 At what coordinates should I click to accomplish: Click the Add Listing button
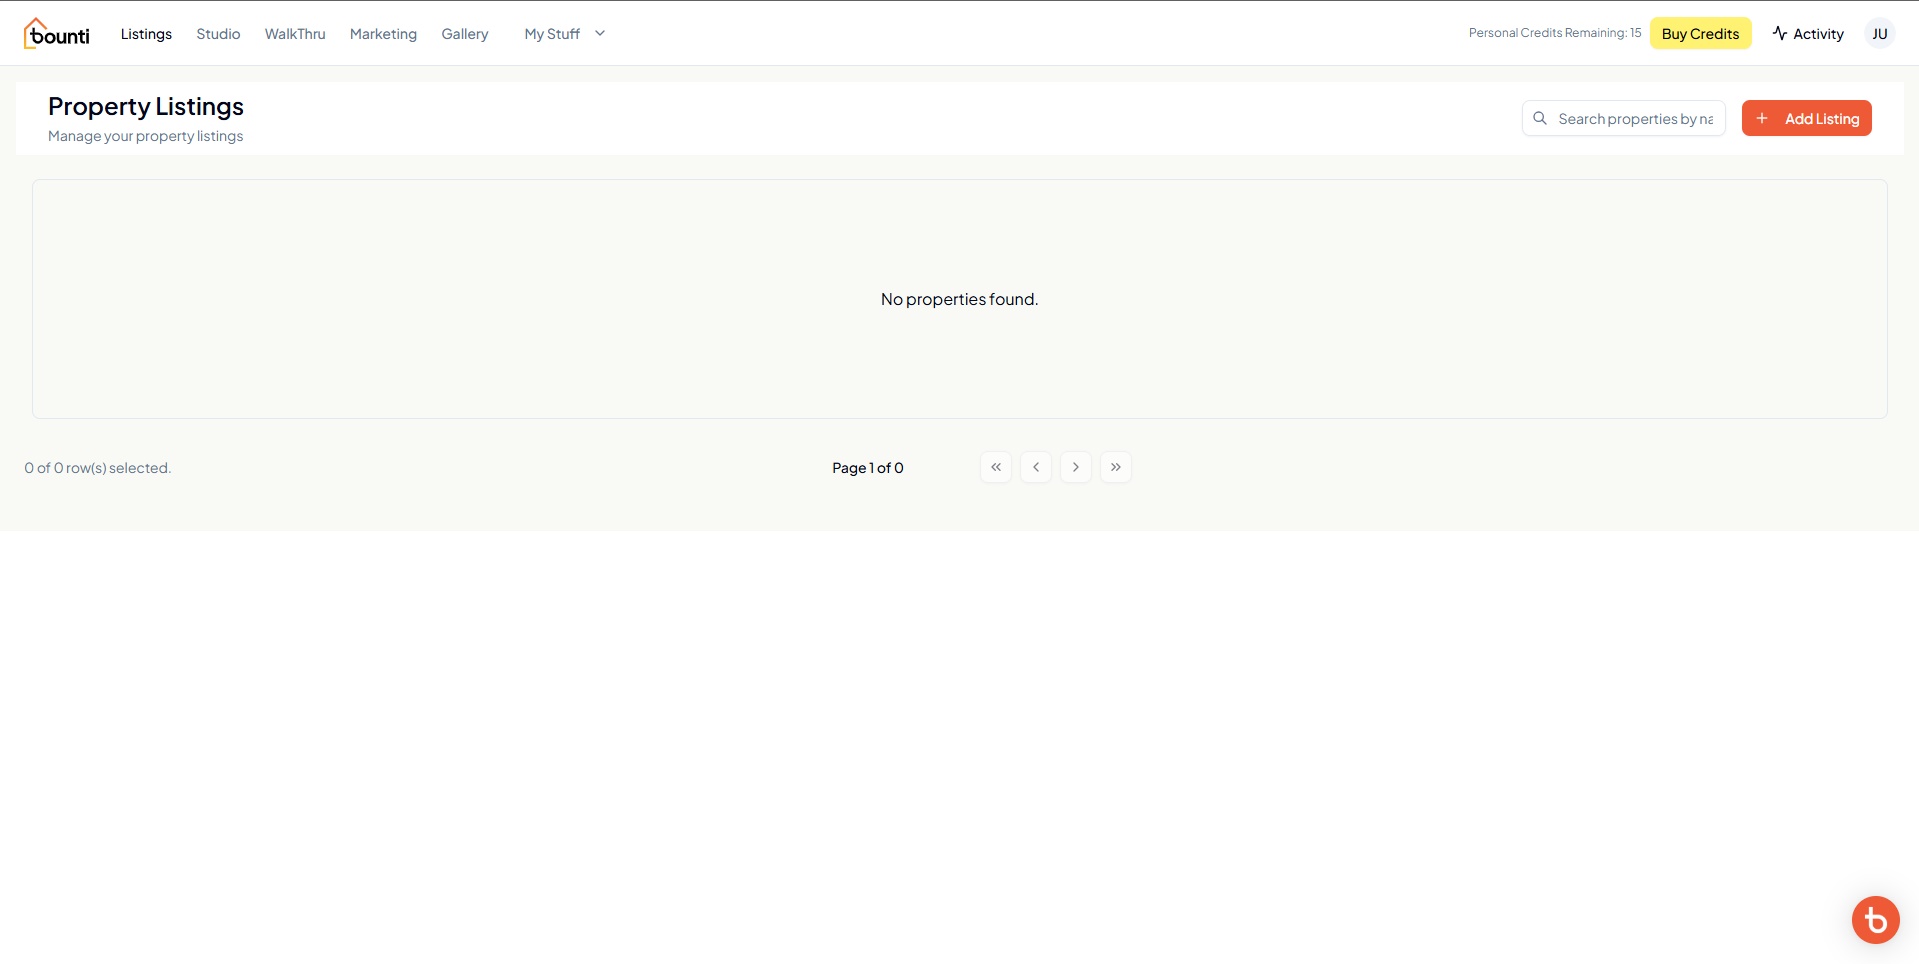click(x=1806, y=118)
